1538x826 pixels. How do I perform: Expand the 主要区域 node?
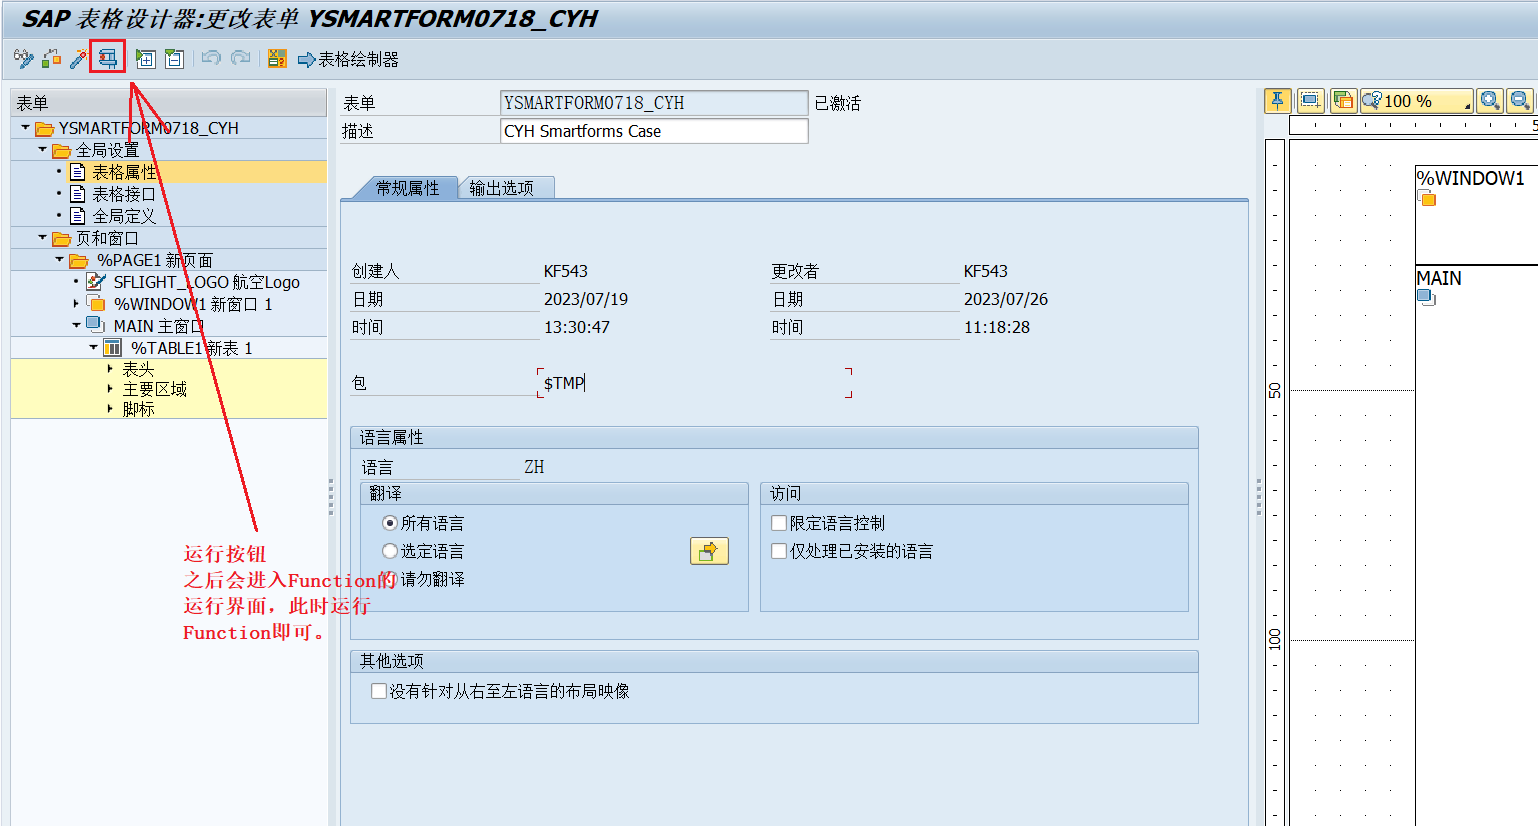coord(110,389)
